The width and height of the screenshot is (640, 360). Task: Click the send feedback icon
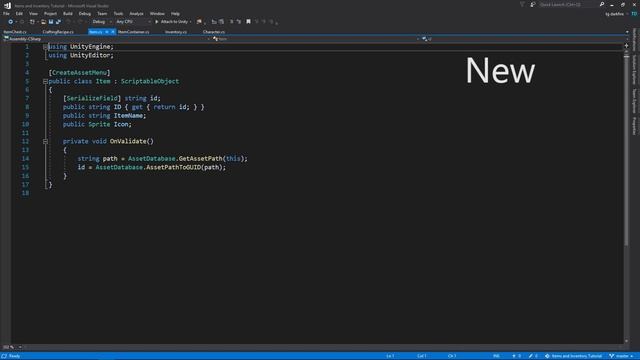(x=533, y=4)
